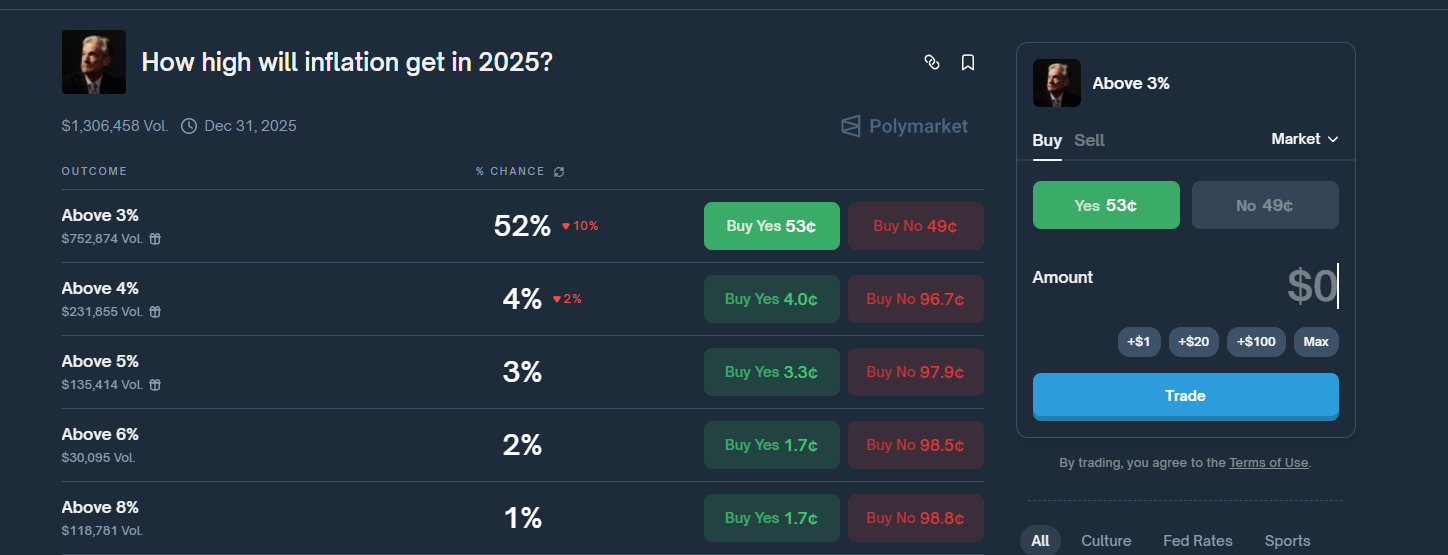Click the gift icon under Above 3%
Image resolution: width=1448 pixels, height=555 pixels.
[156, 239]
